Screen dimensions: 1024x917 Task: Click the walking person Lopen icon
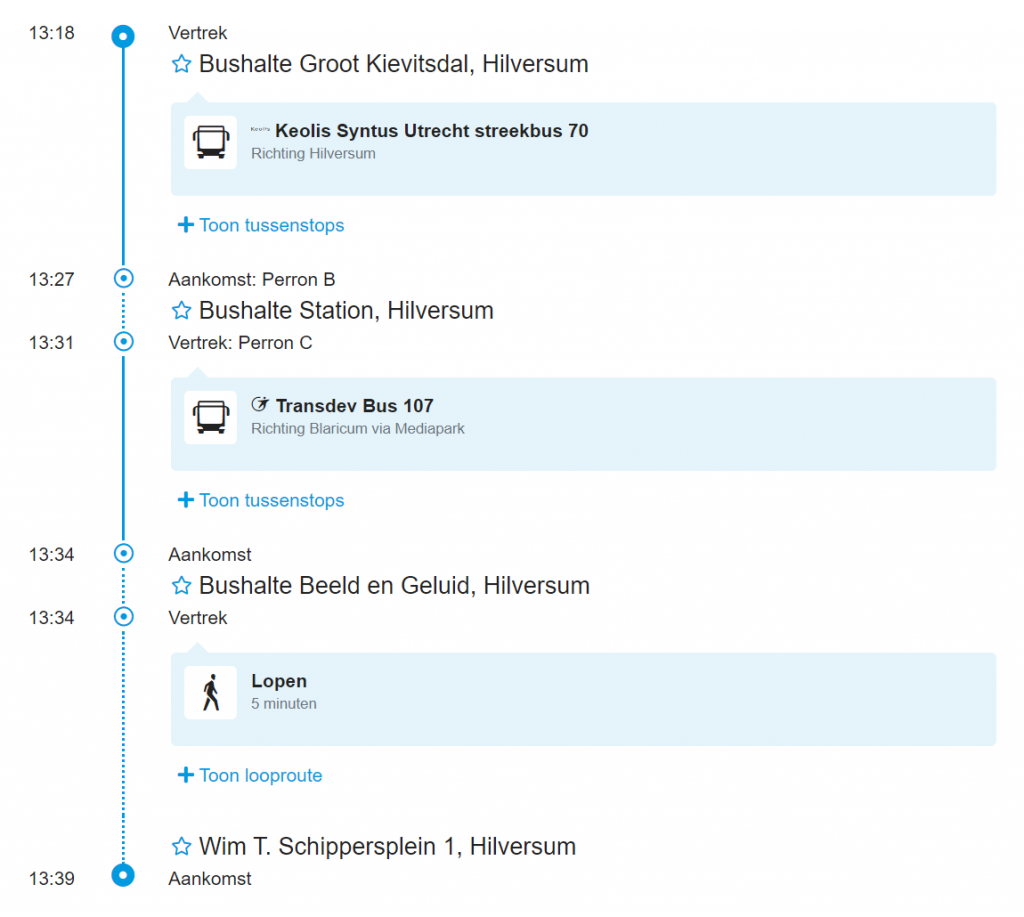point(210,692)
